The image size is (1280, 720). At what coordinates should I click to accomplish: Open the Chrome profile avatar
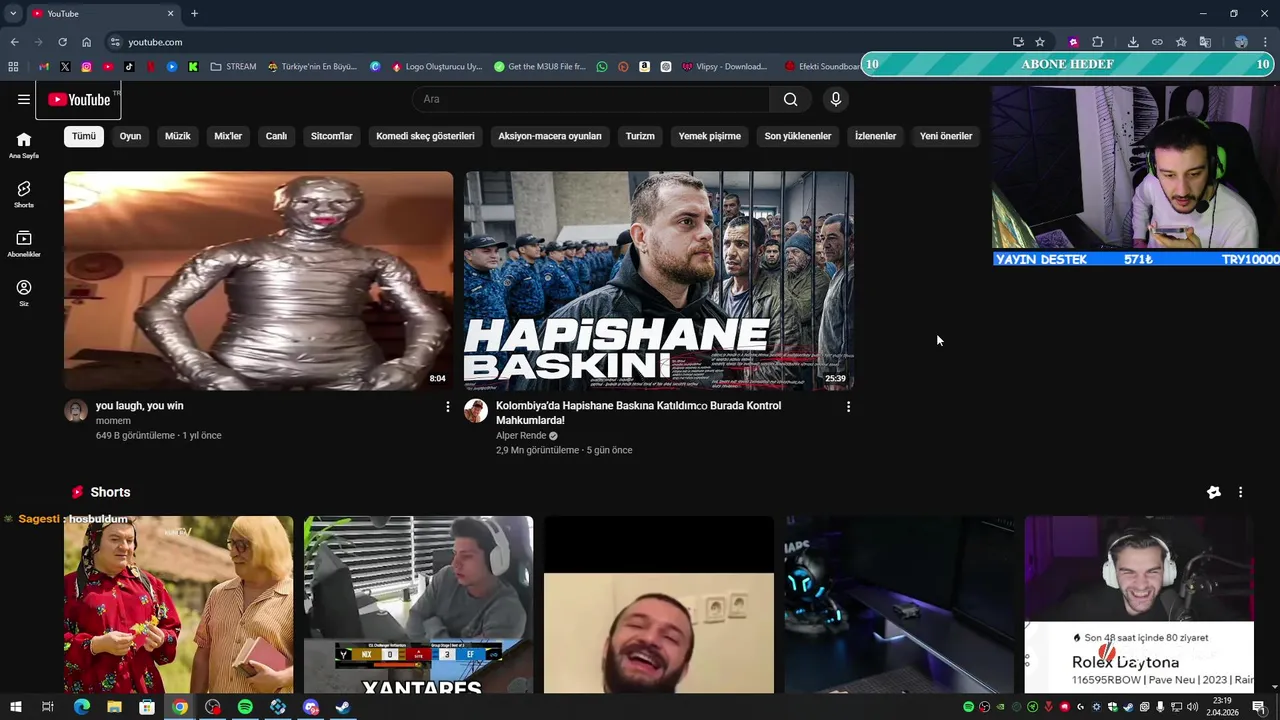[x=1241, y=42]
